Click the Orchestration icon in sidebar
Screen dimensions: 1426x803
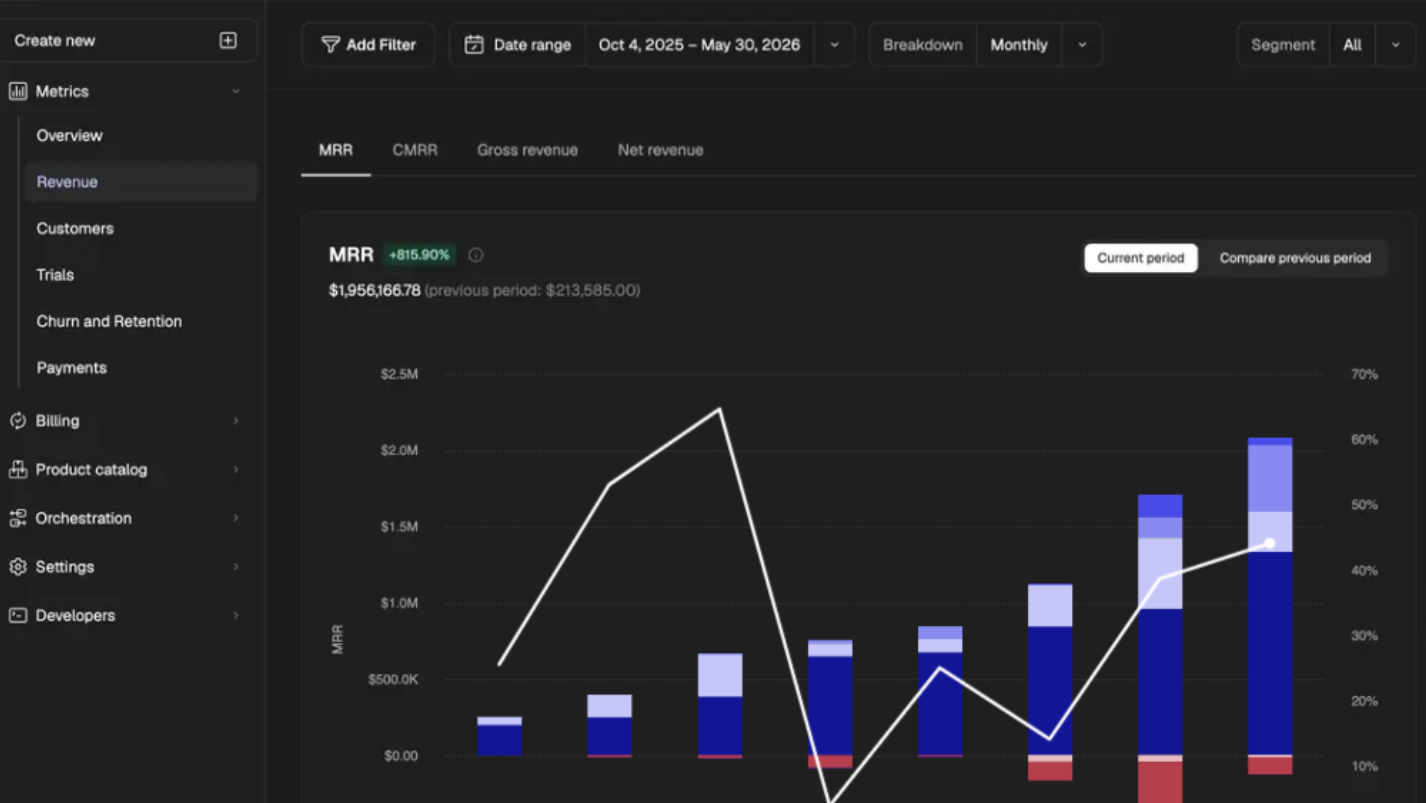pyautogui.click(x=18, y=518)
